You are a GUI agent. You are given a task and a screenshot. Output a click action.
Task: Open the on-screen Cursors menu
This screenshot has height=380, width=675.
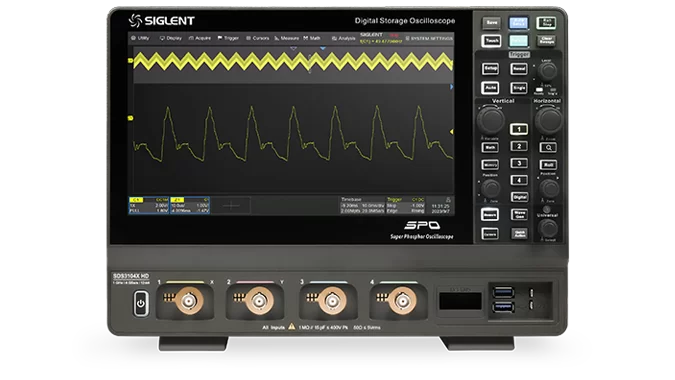tap(257, 38)
